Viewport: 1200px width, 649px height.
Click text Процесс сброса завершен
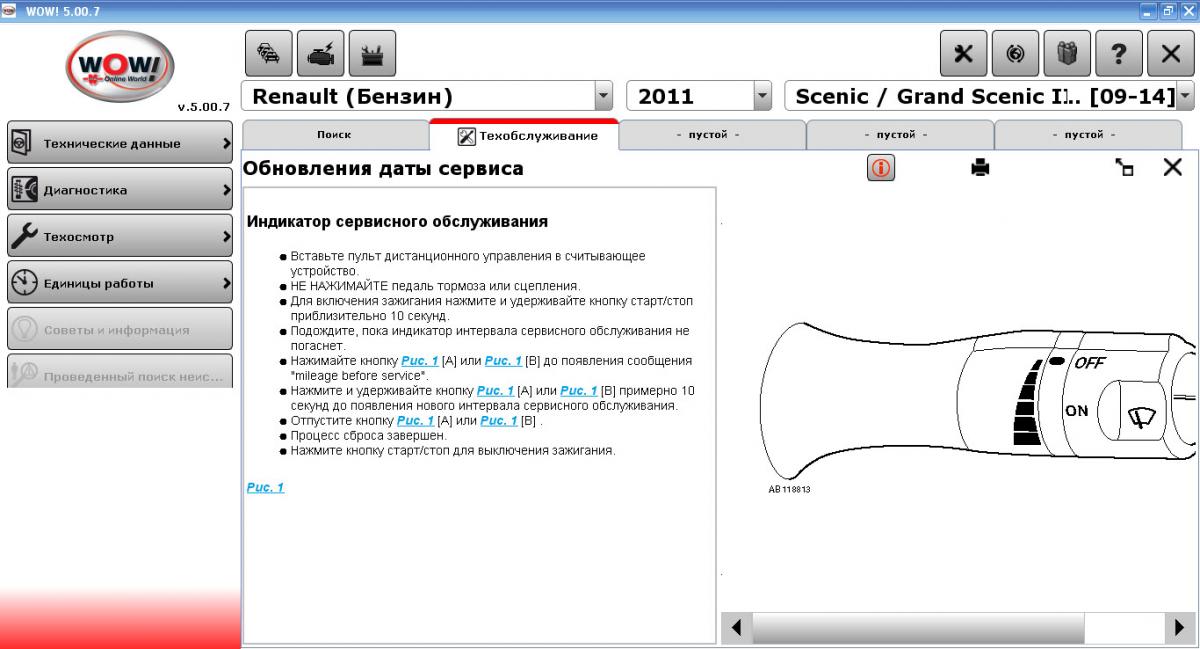click(369, 436)
